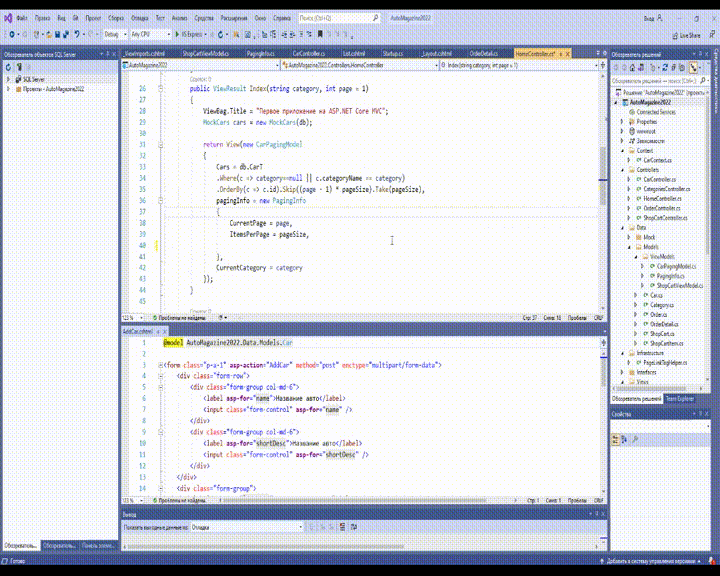This screenshot has width=720, height=576.
Task: Collapse the Controllers folder in Solution Explorer
Action: click(623, 169)
